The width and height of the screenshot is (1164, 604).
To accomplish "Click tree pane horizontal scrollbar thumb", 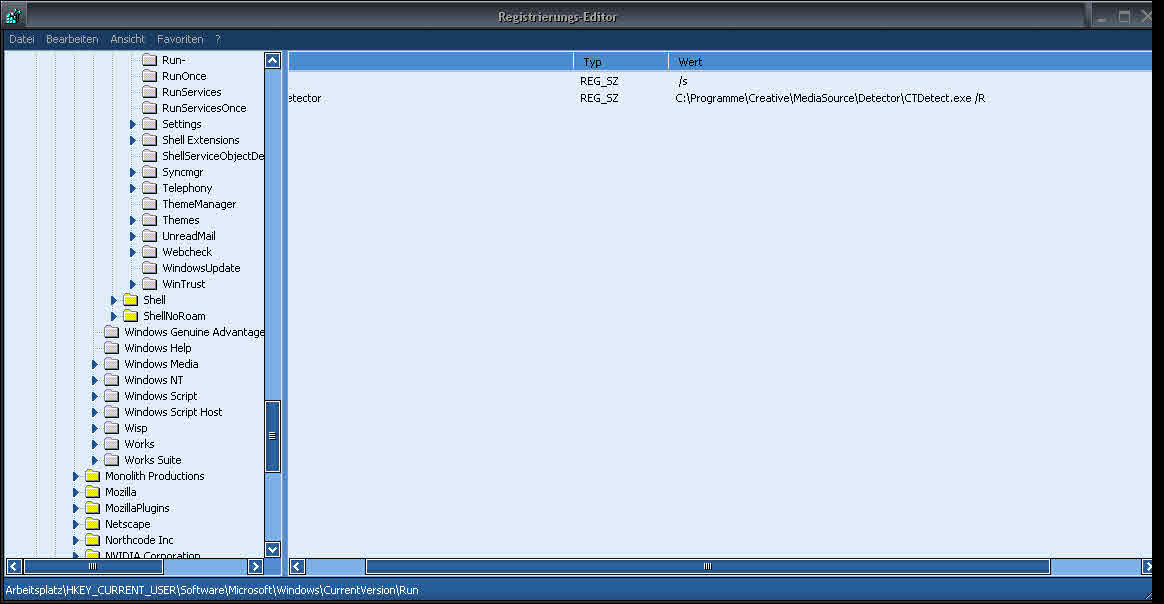I will (94, 567).
